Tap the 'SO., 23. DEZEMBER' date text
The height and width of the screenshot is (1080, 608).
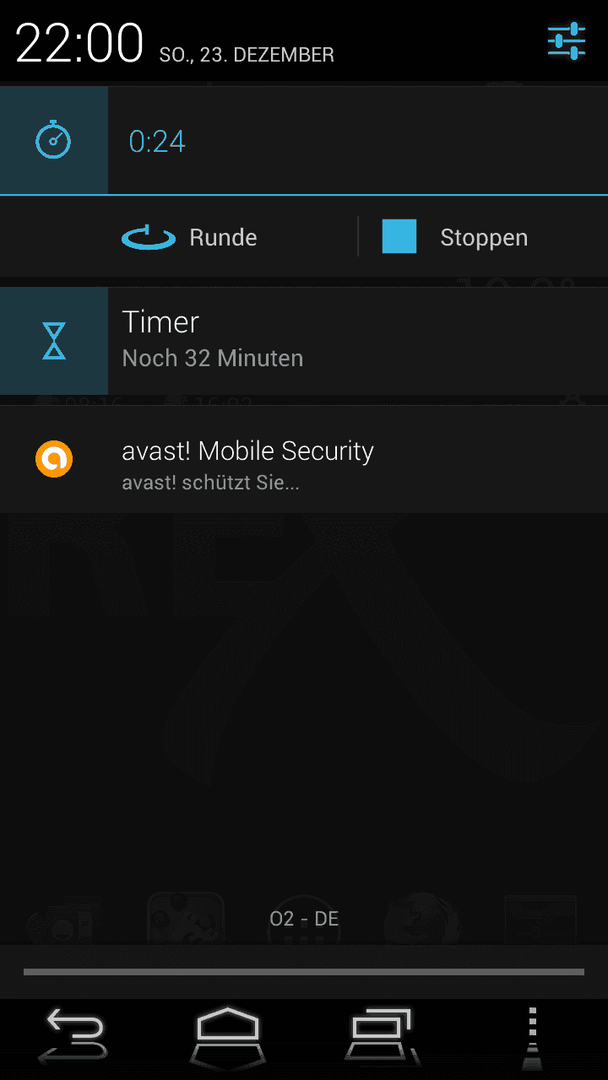247,55
